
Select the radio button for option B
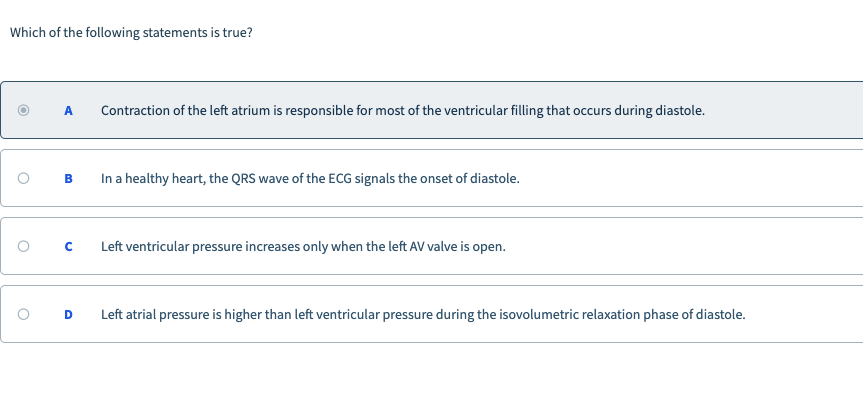pyautogui.click(x=23, y=178)
